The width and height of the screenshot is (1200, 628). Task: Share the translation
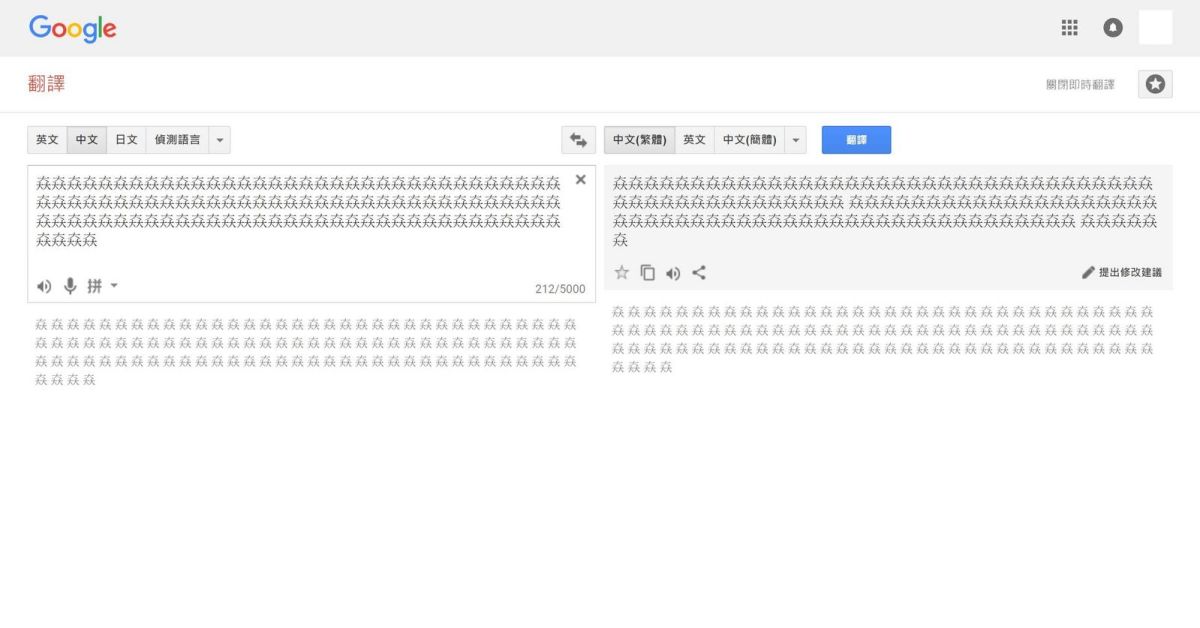[x=697, y=271]
